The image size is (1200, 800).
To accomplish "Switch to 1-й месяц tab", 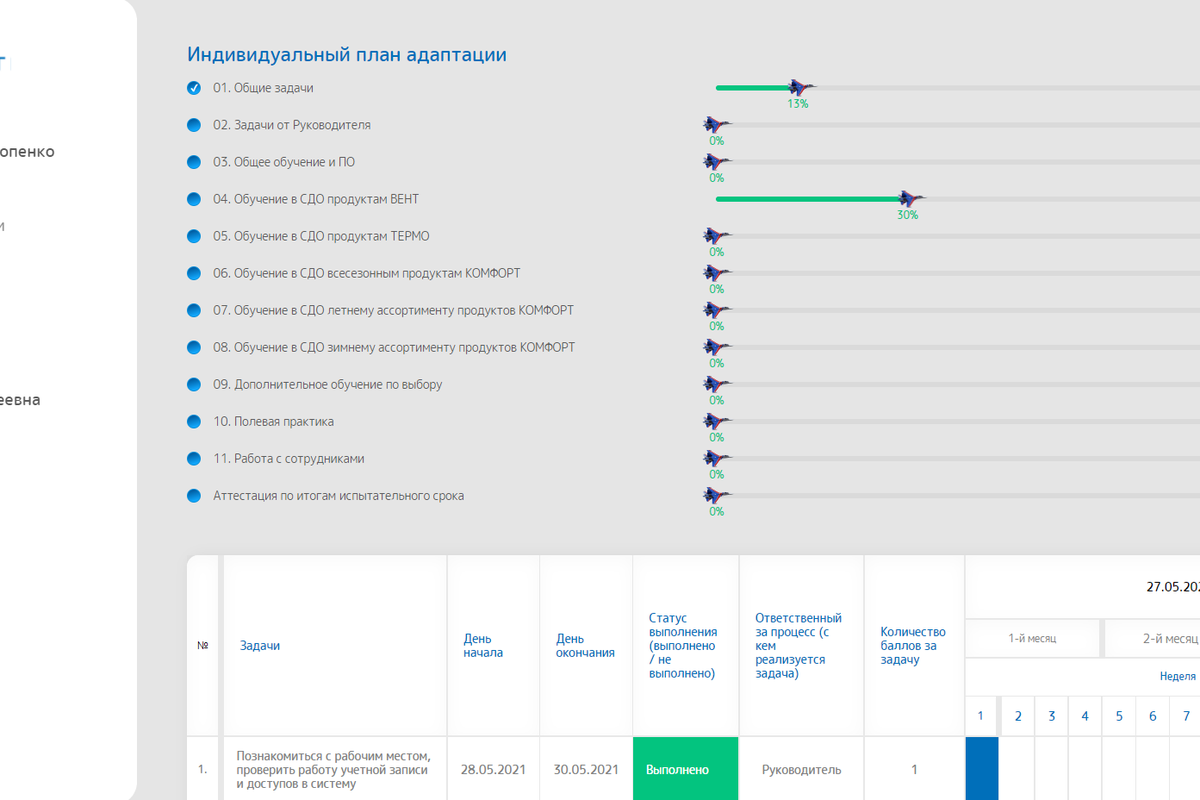I will (x=1031, y=638).
